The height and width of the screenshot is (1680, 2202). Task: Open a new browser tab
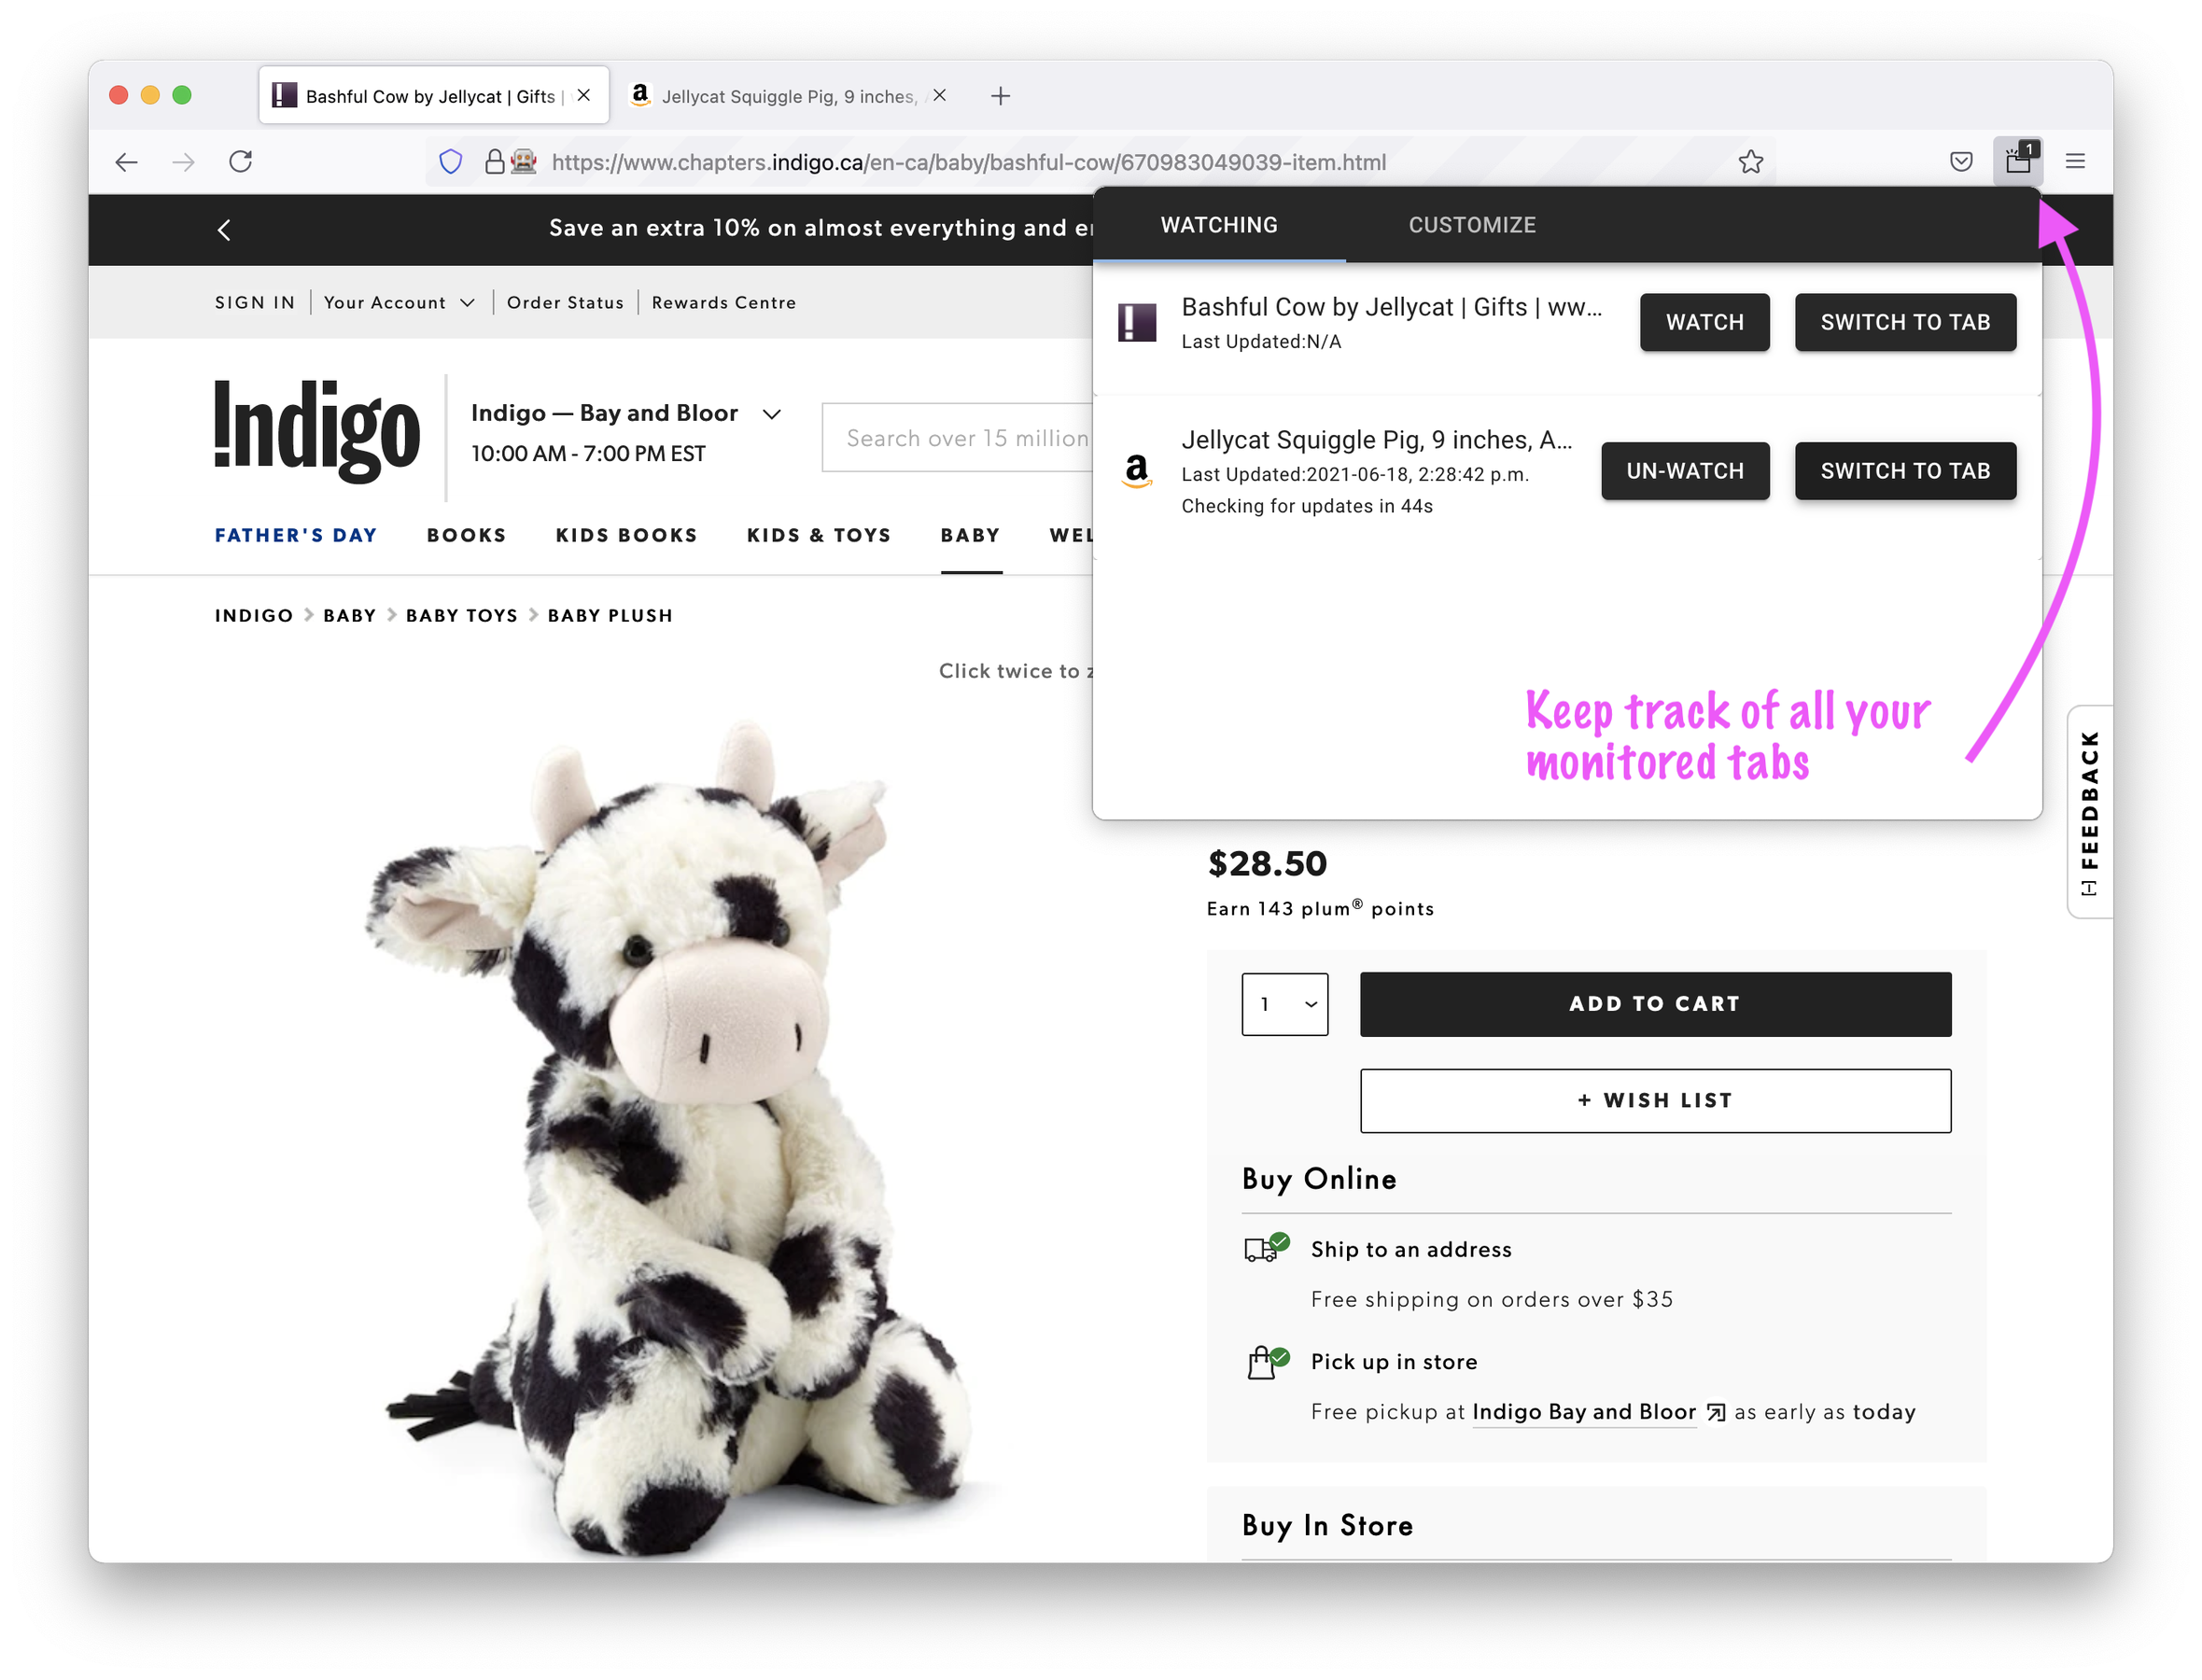(x=1000, y=96)
